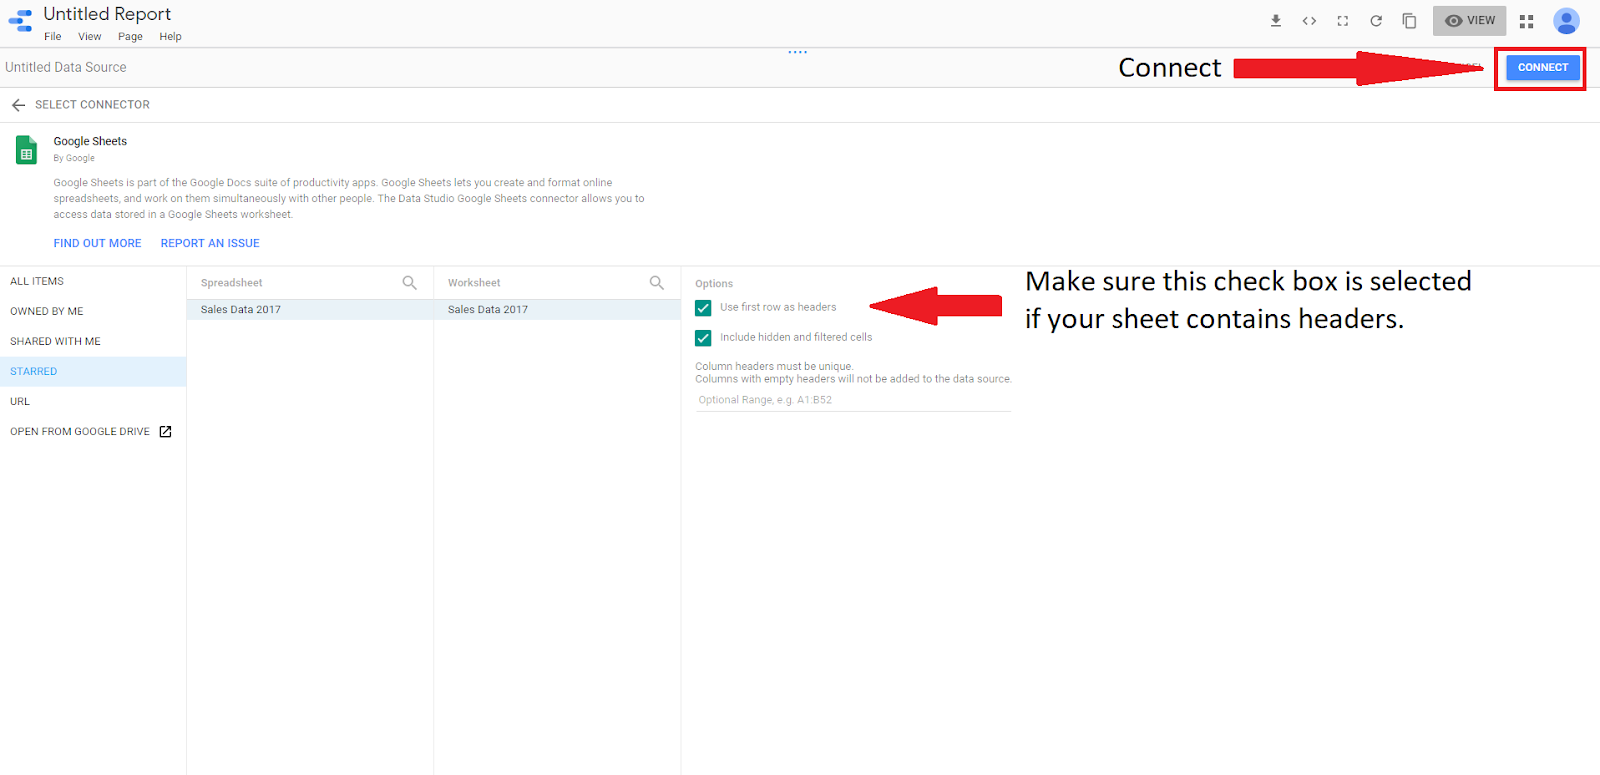Image resolution: width=1600 pixels, height=775 pixels.
Task: Open the Google apps grid icon
Action: [x=1526, y=21]
